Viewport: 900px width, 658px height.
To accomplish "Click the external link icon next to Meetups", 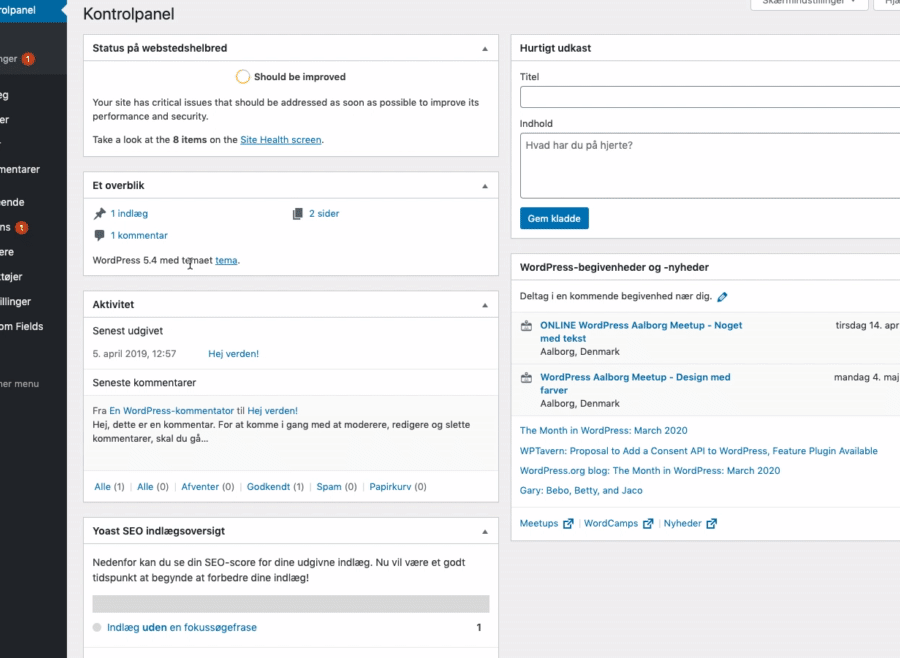I will coord(568,524).
